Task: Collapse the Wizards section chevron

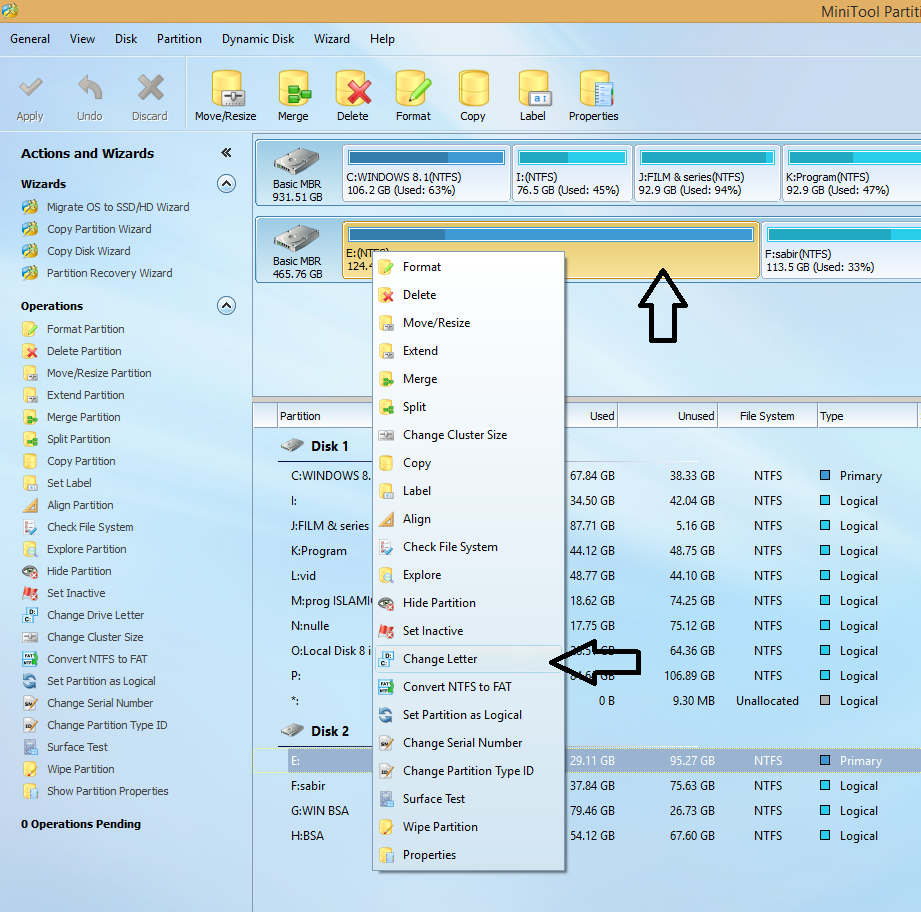Action: 226,184
